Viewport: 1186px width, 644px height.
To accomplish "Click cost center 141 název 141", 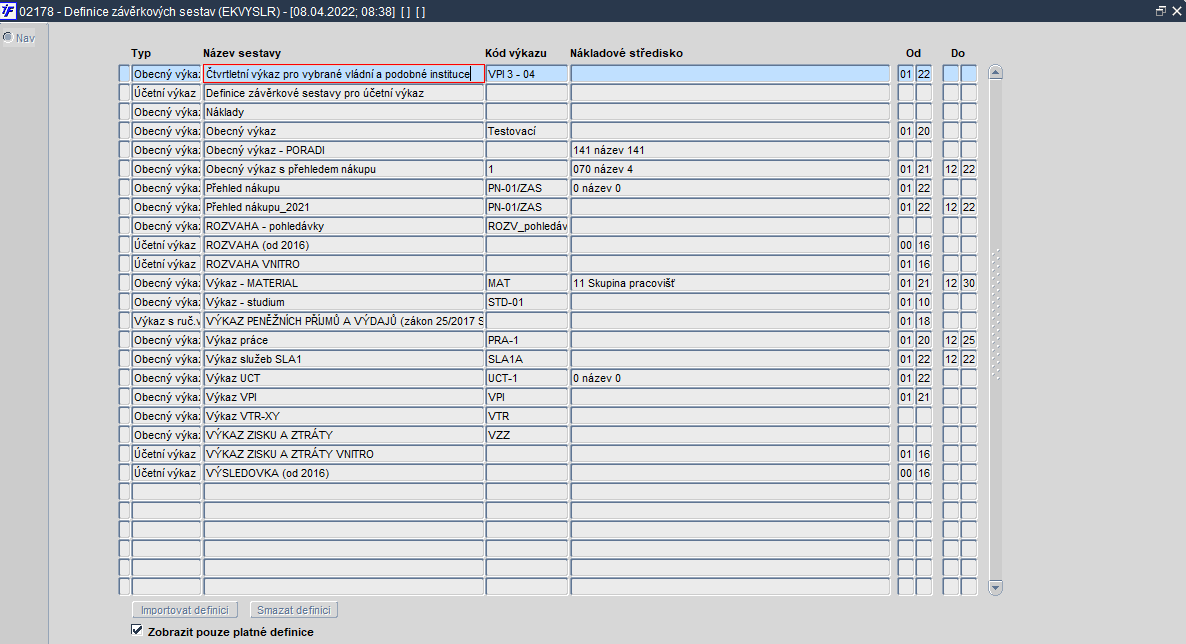I will [x=730, y=150].
